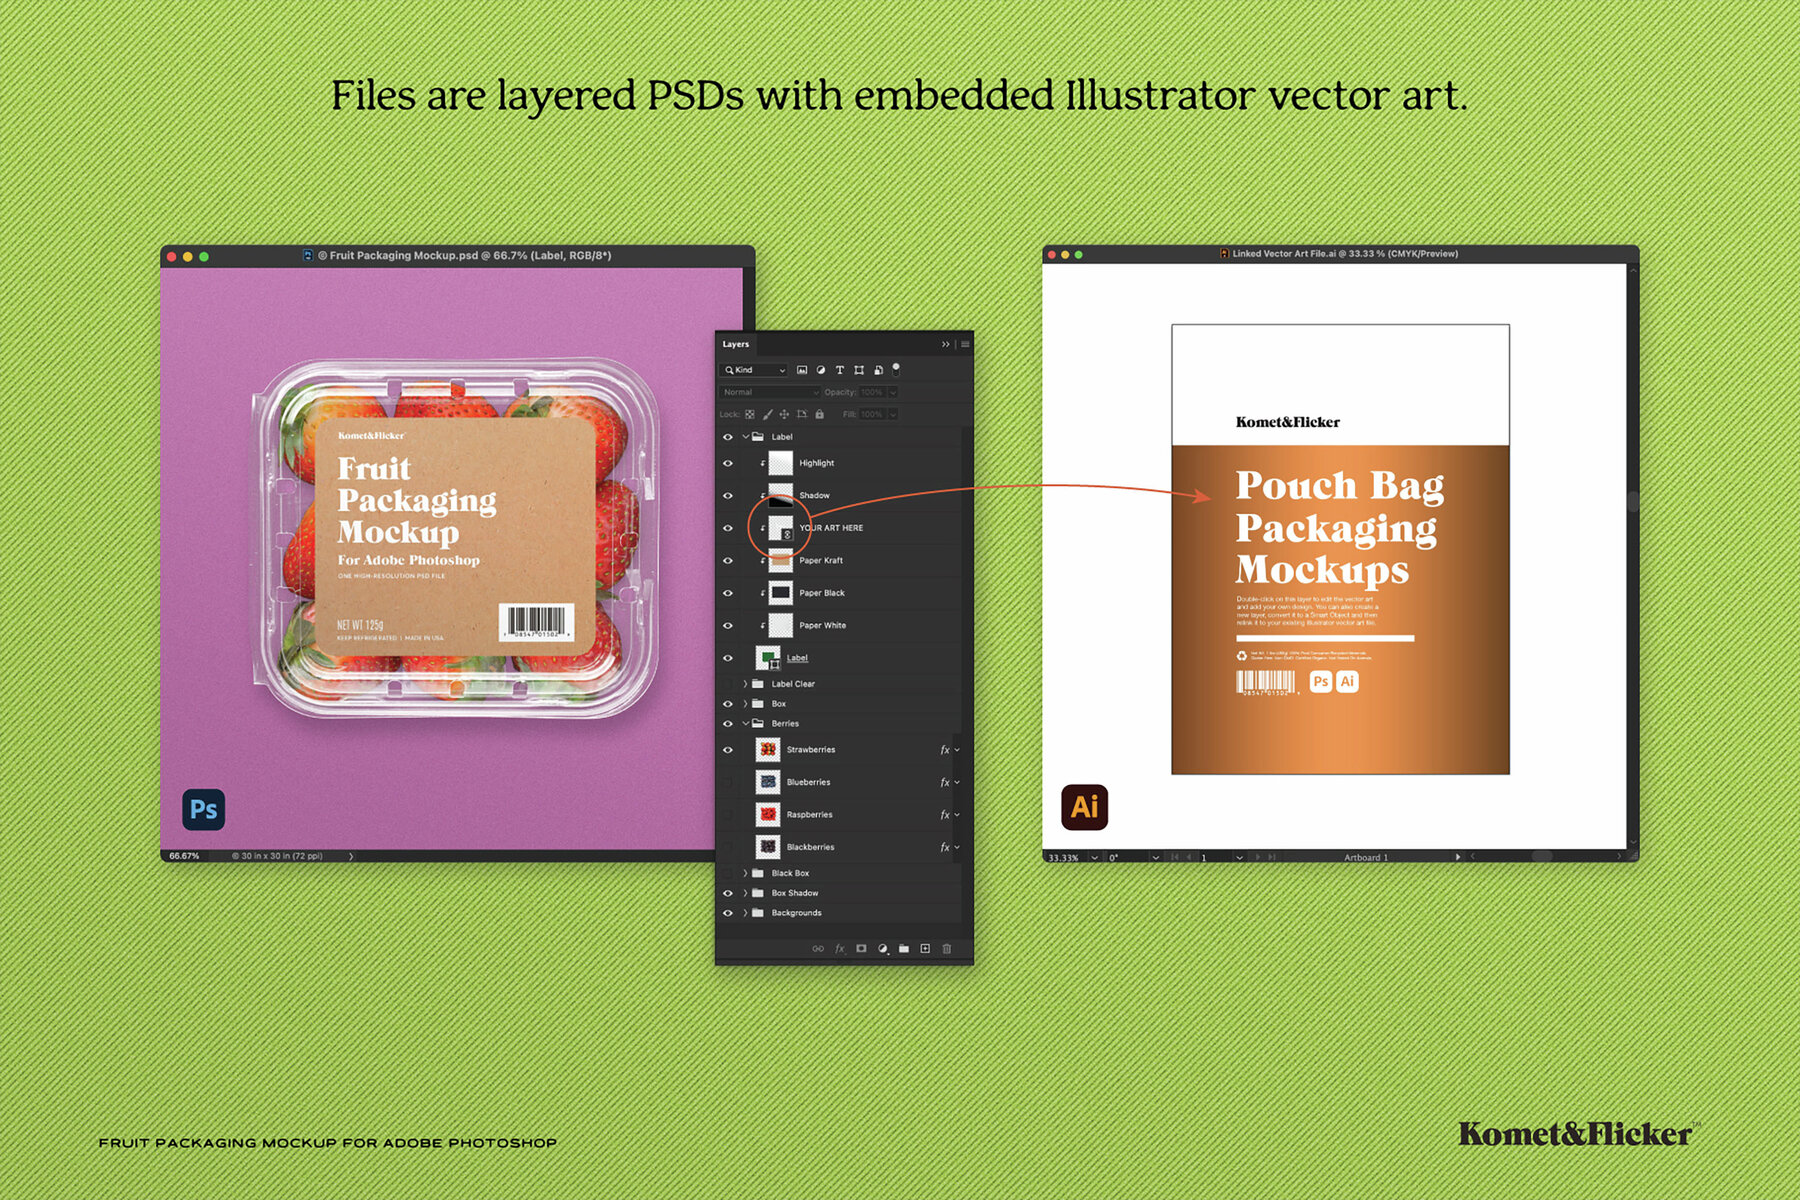Open the Layers panel flyout menu
Image resolution: width=1800 pixels, height=1200 pixels.
coord(965,344)
